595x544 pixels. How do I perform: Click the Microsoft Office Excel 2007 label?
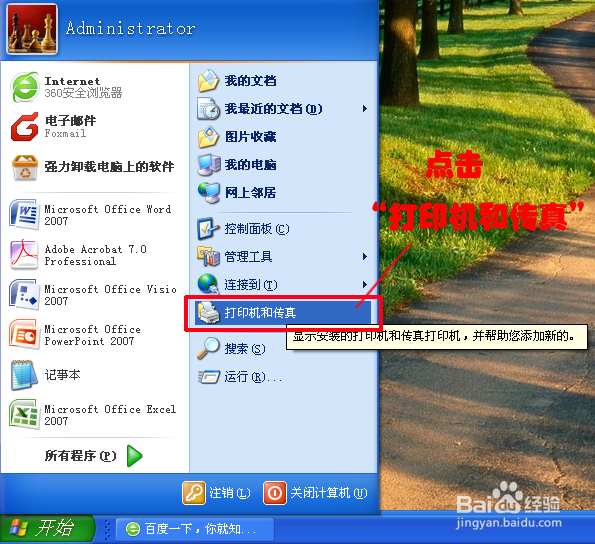(x=110, y=415)
